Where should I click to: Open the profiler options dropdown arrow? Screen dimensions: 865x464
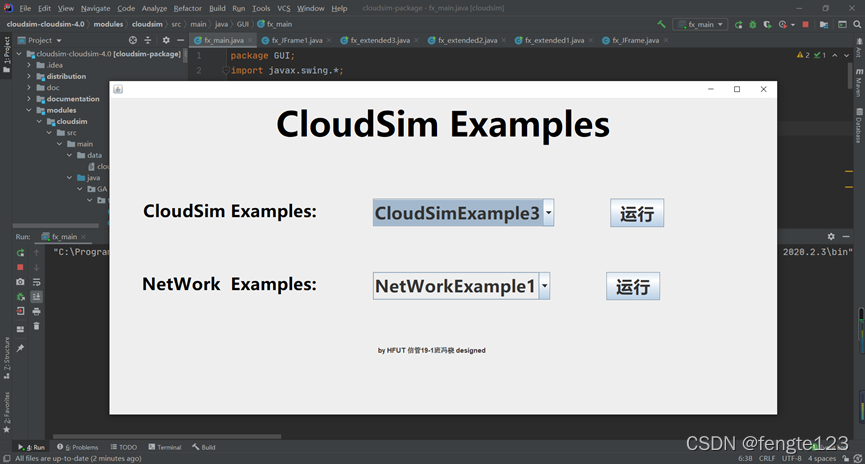793,24
